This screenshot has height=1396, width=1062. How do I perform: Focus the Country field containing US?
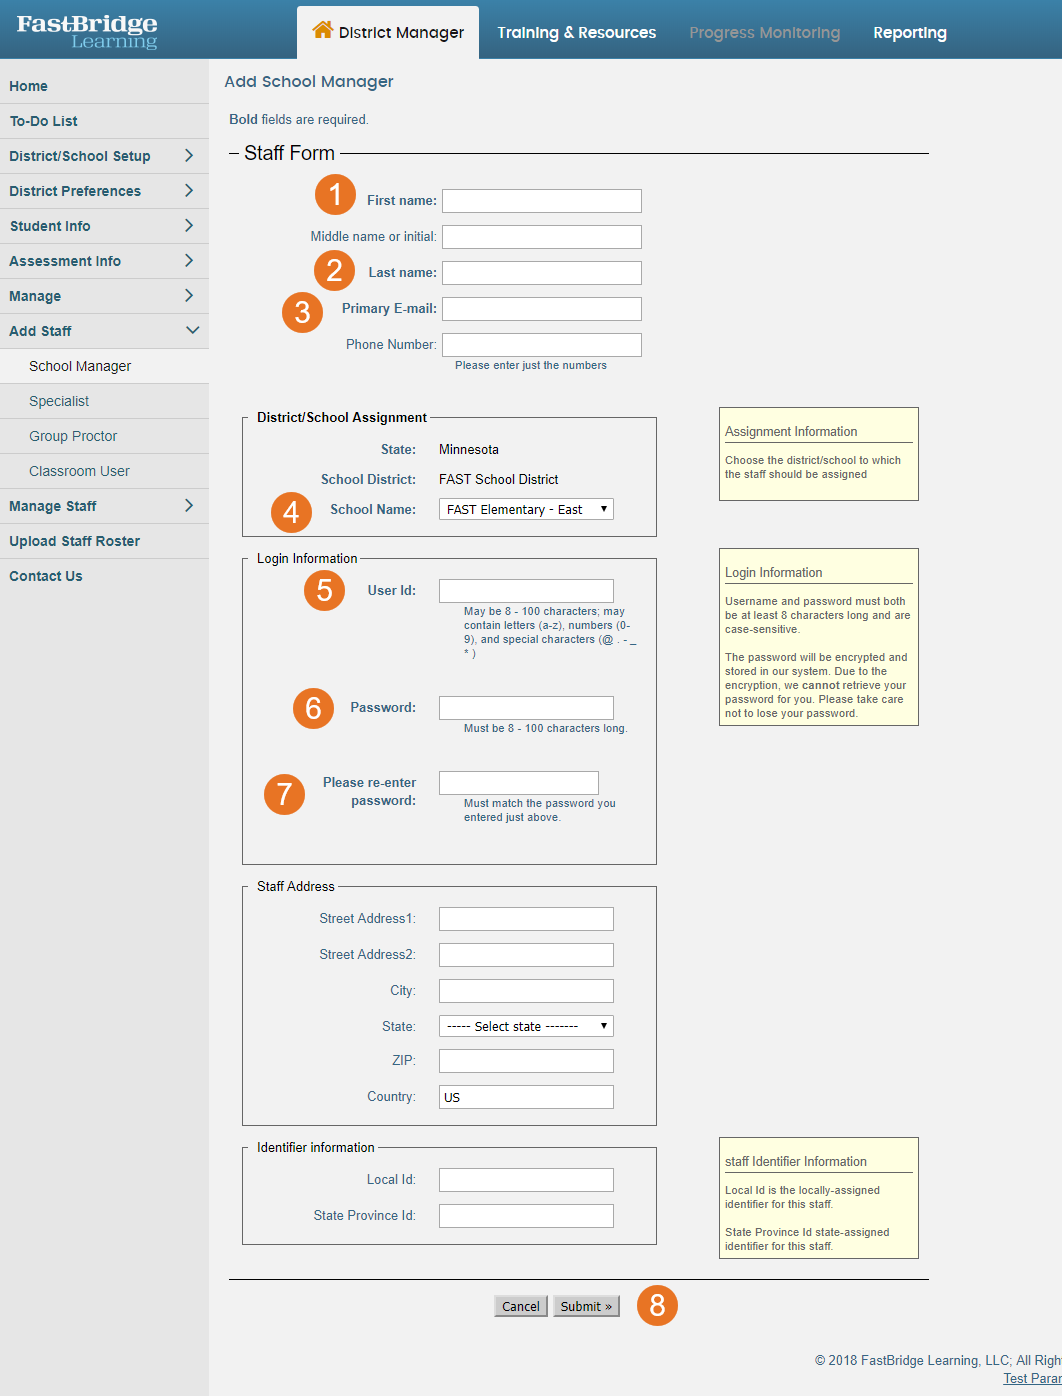[526, 1097]
